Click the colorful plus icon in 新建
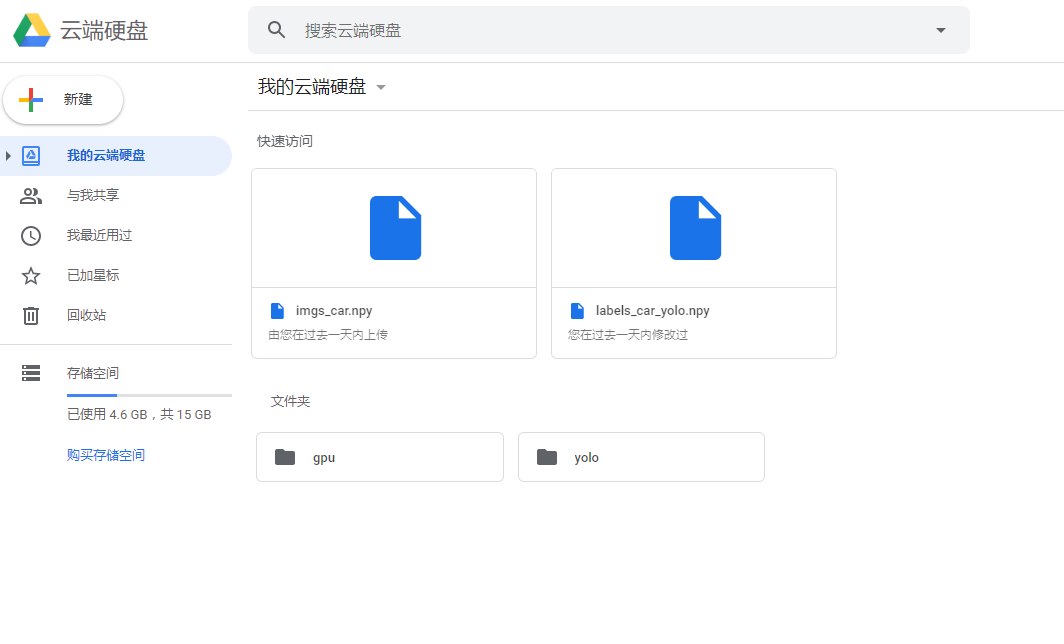 (x=31, y=100)
